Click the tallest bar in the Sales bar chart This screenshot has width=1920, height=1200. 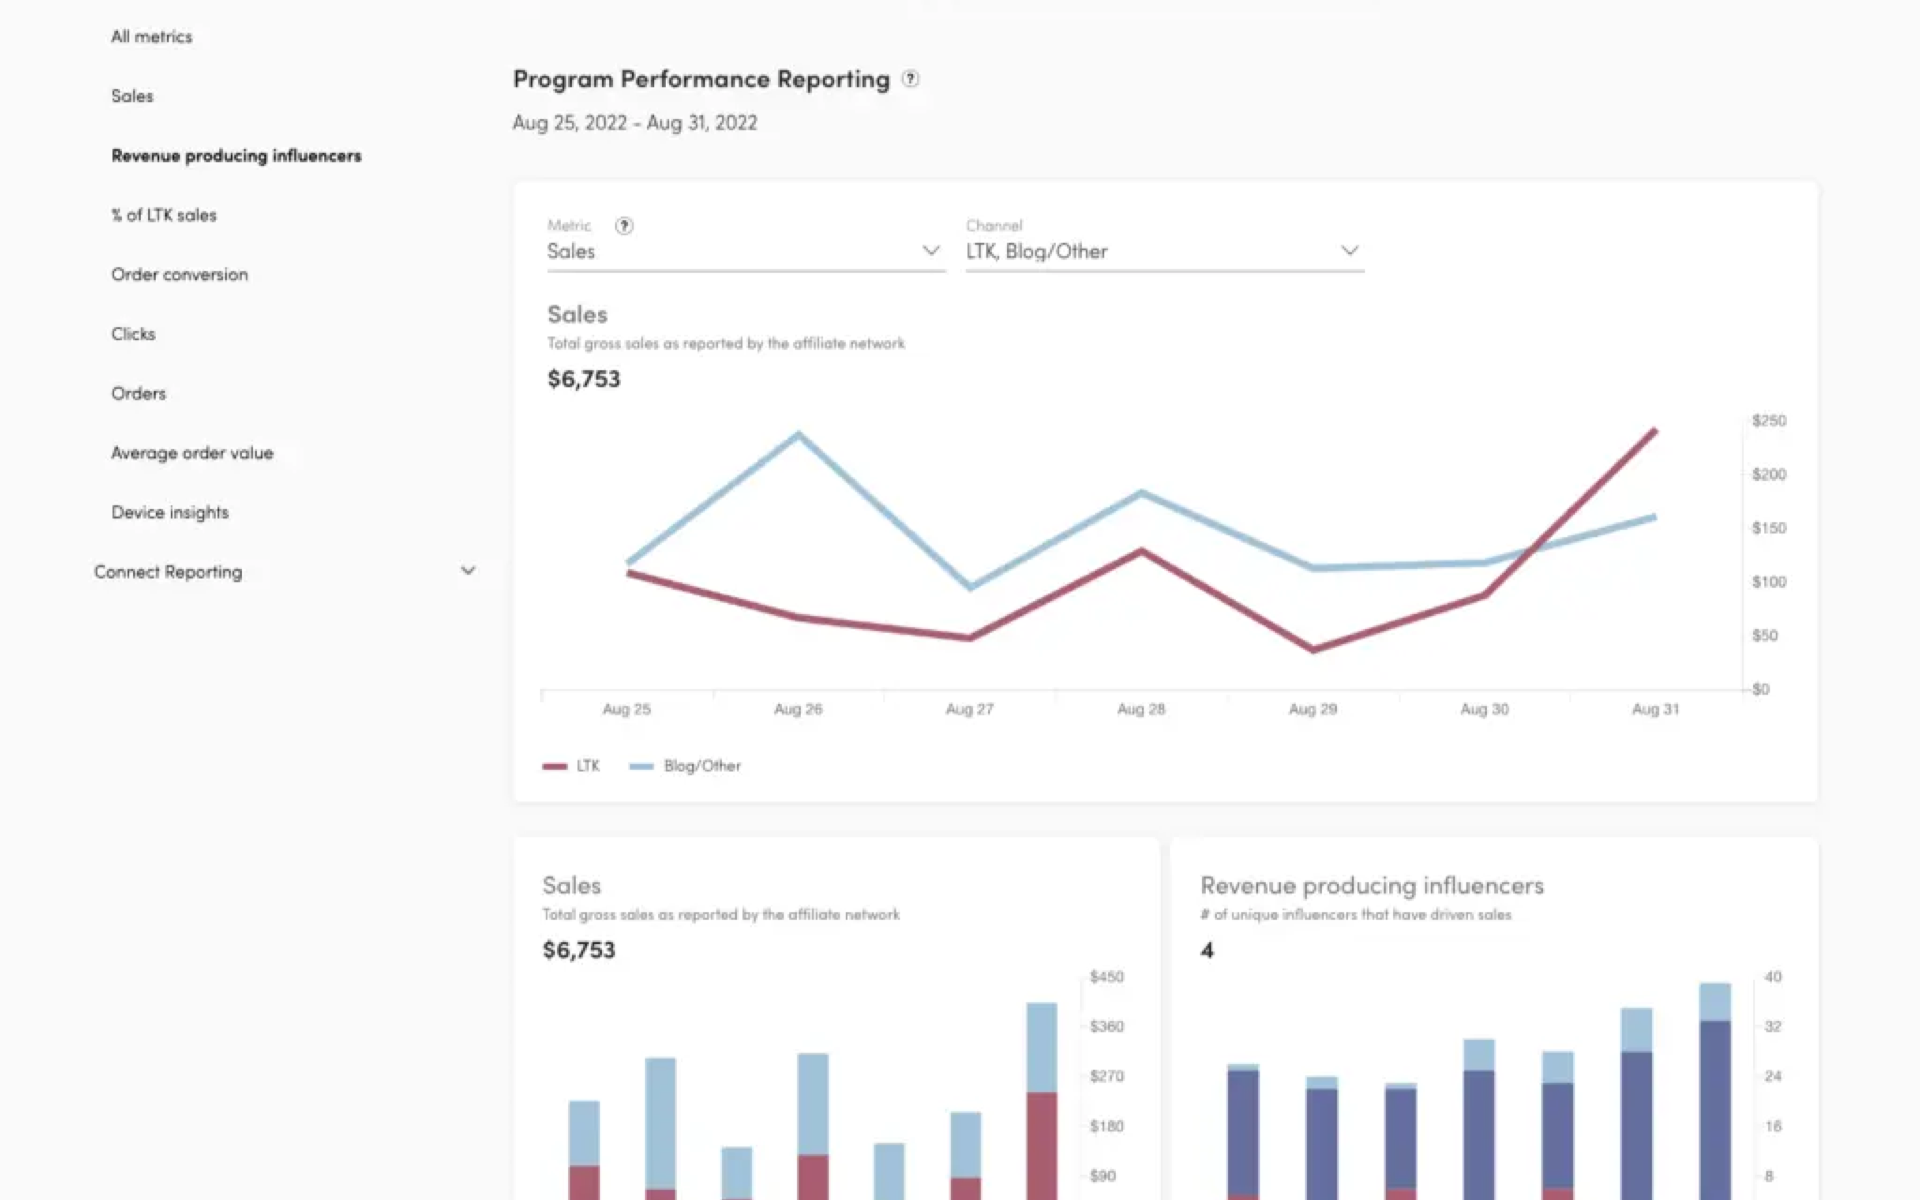pos(1040,1090)
